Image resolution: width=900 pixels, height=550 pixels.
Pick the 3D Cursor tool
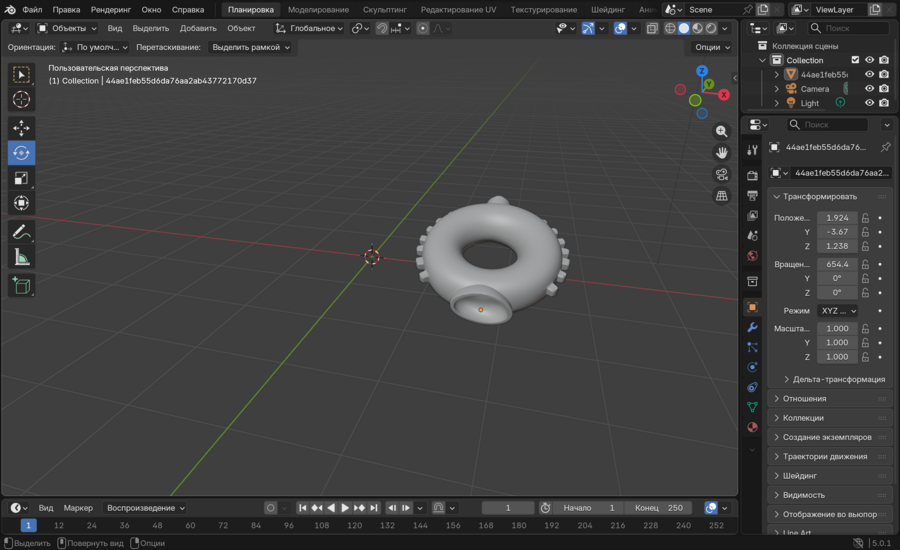(21, 99)
